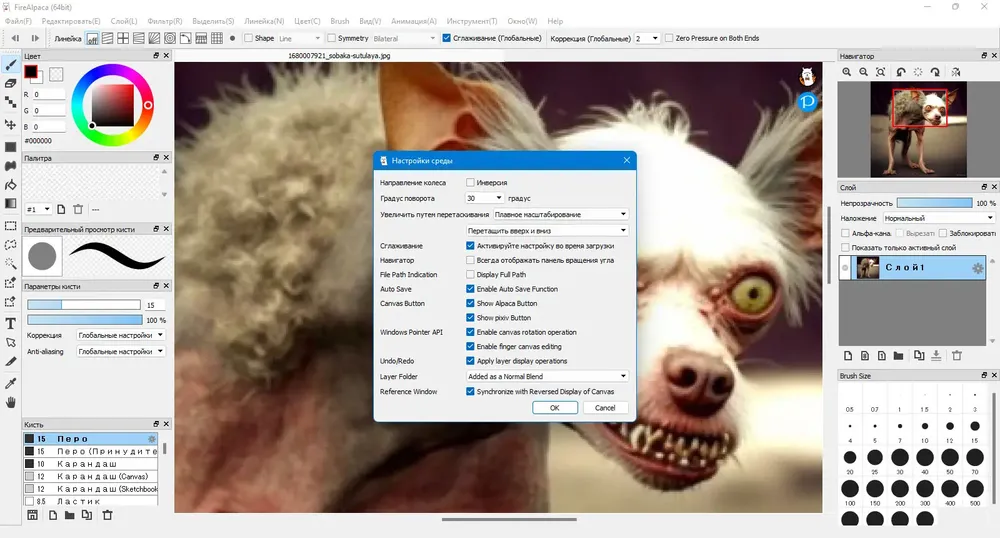
Task: Open the Наложение Нормальный blend dropdown
Action: pyautogui.click(x=939, y=218)
